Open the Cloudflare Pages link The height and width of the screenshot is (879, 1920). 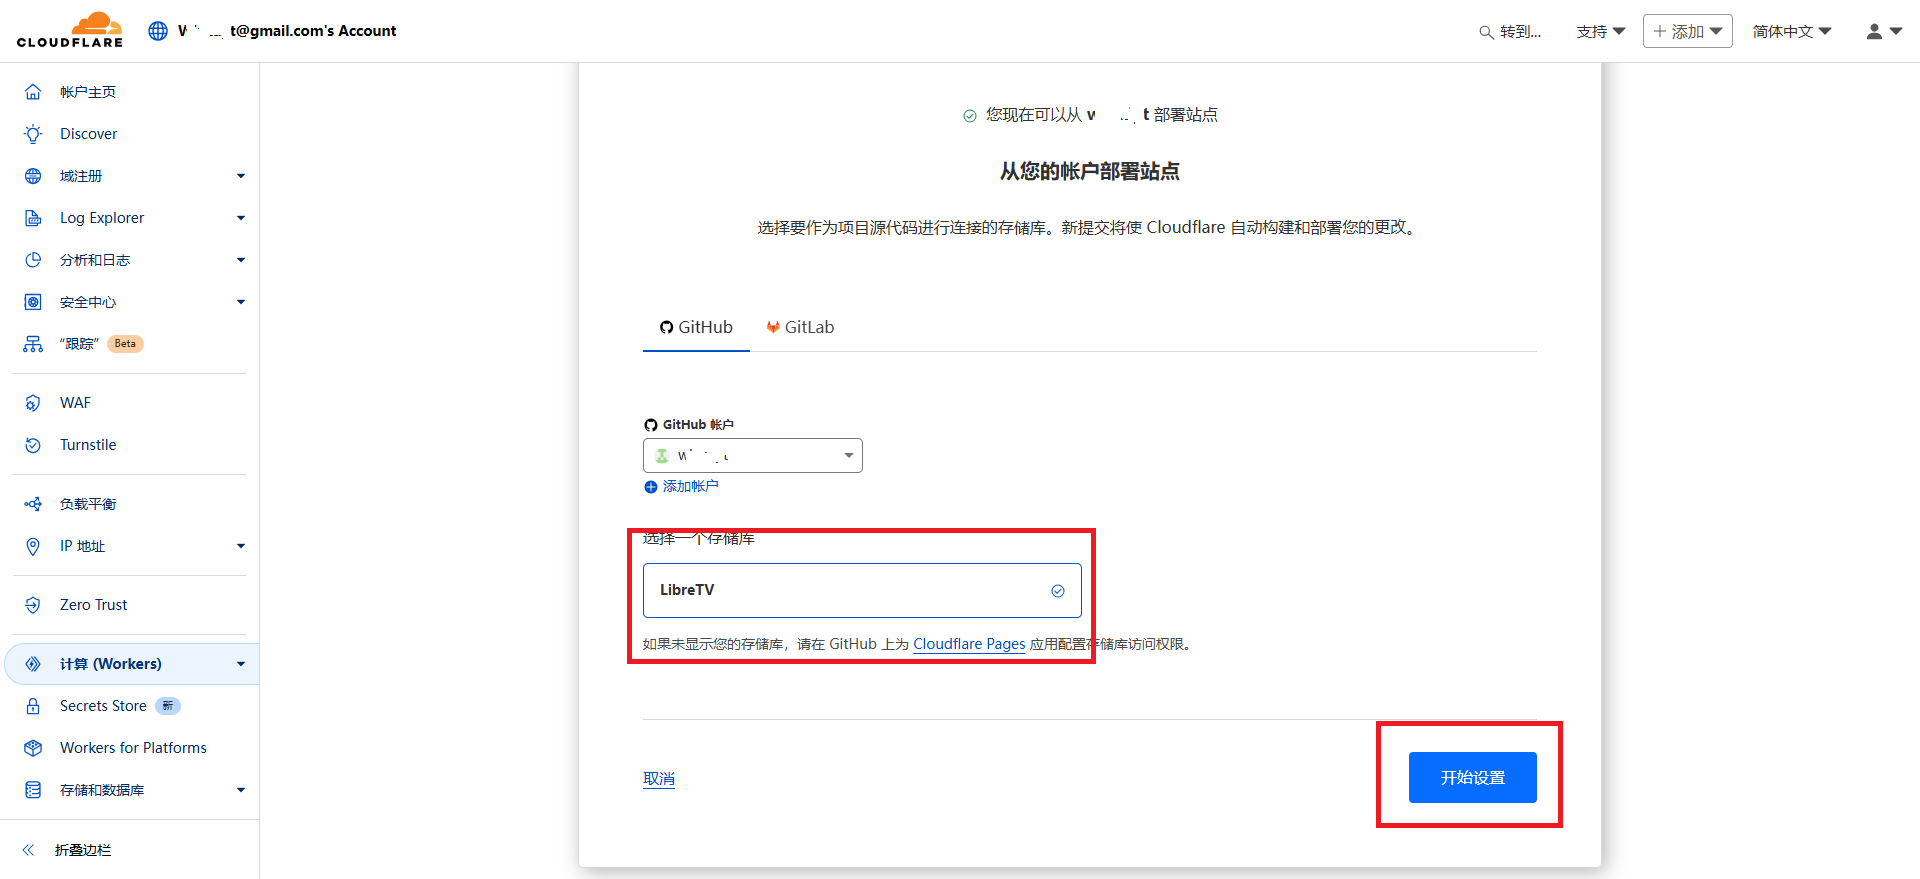[x=969, y=644]
